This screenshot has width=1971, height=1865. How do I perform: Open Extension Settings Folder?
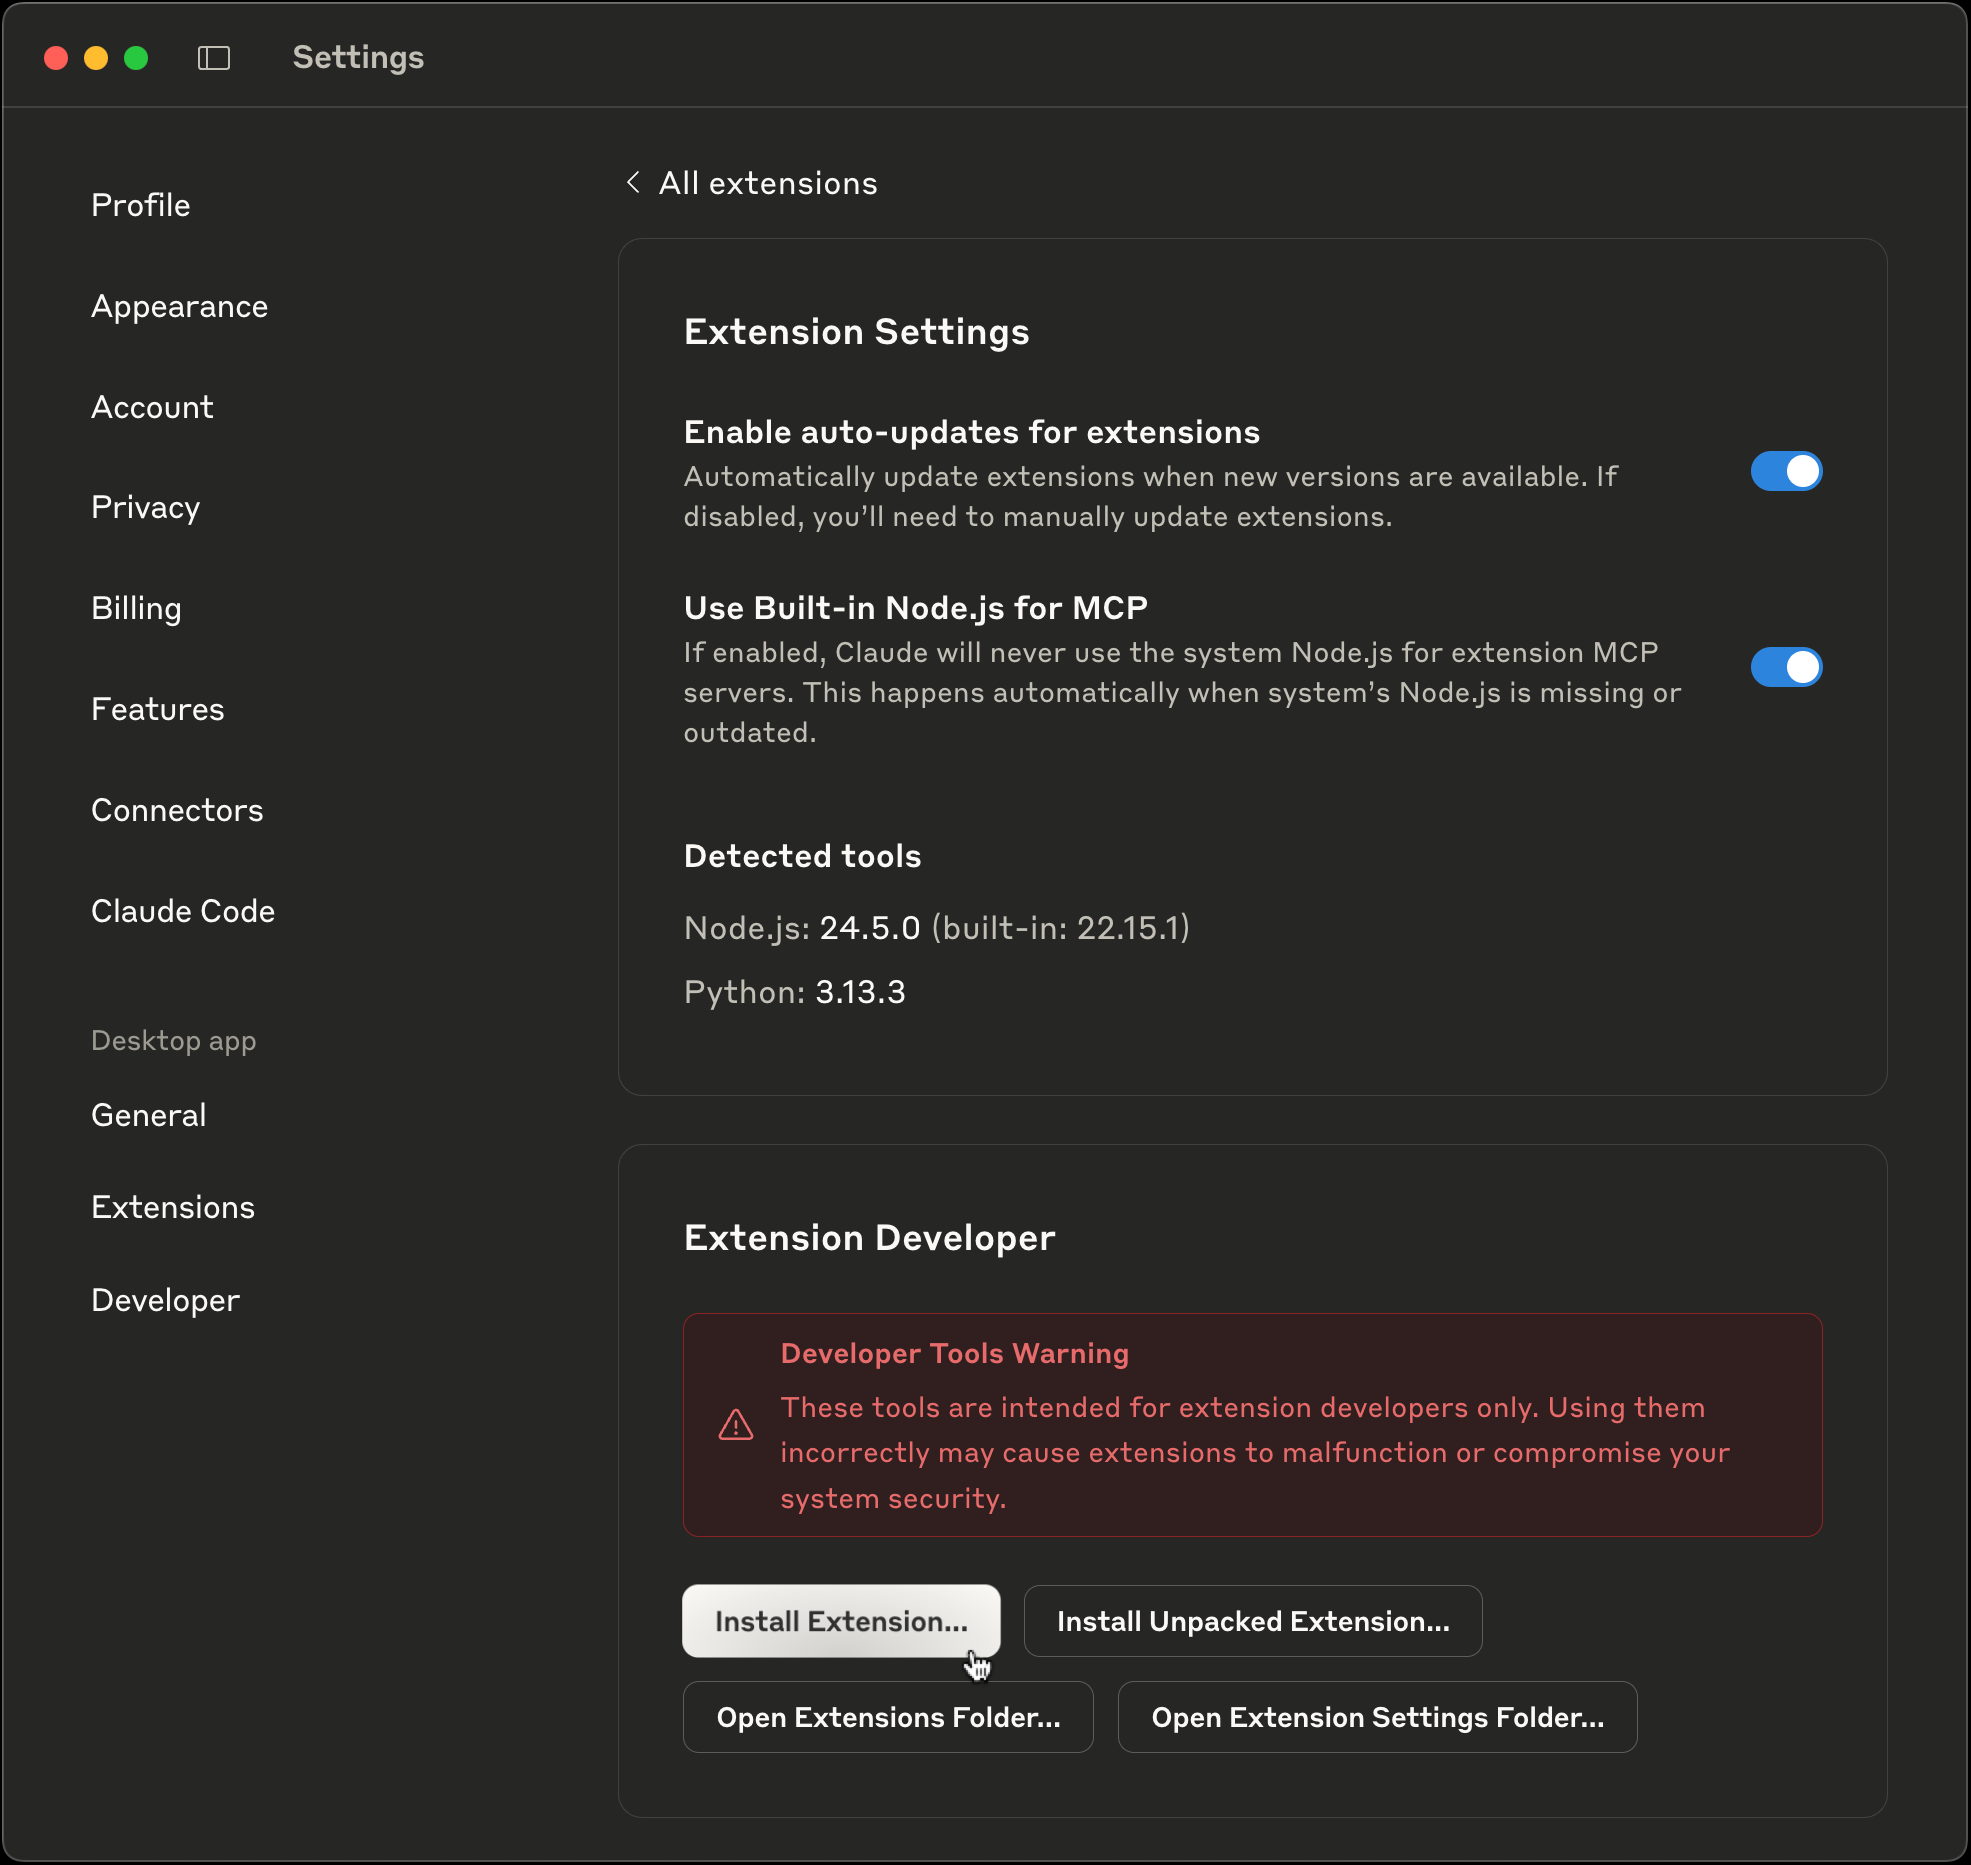click(1377, 1717)
